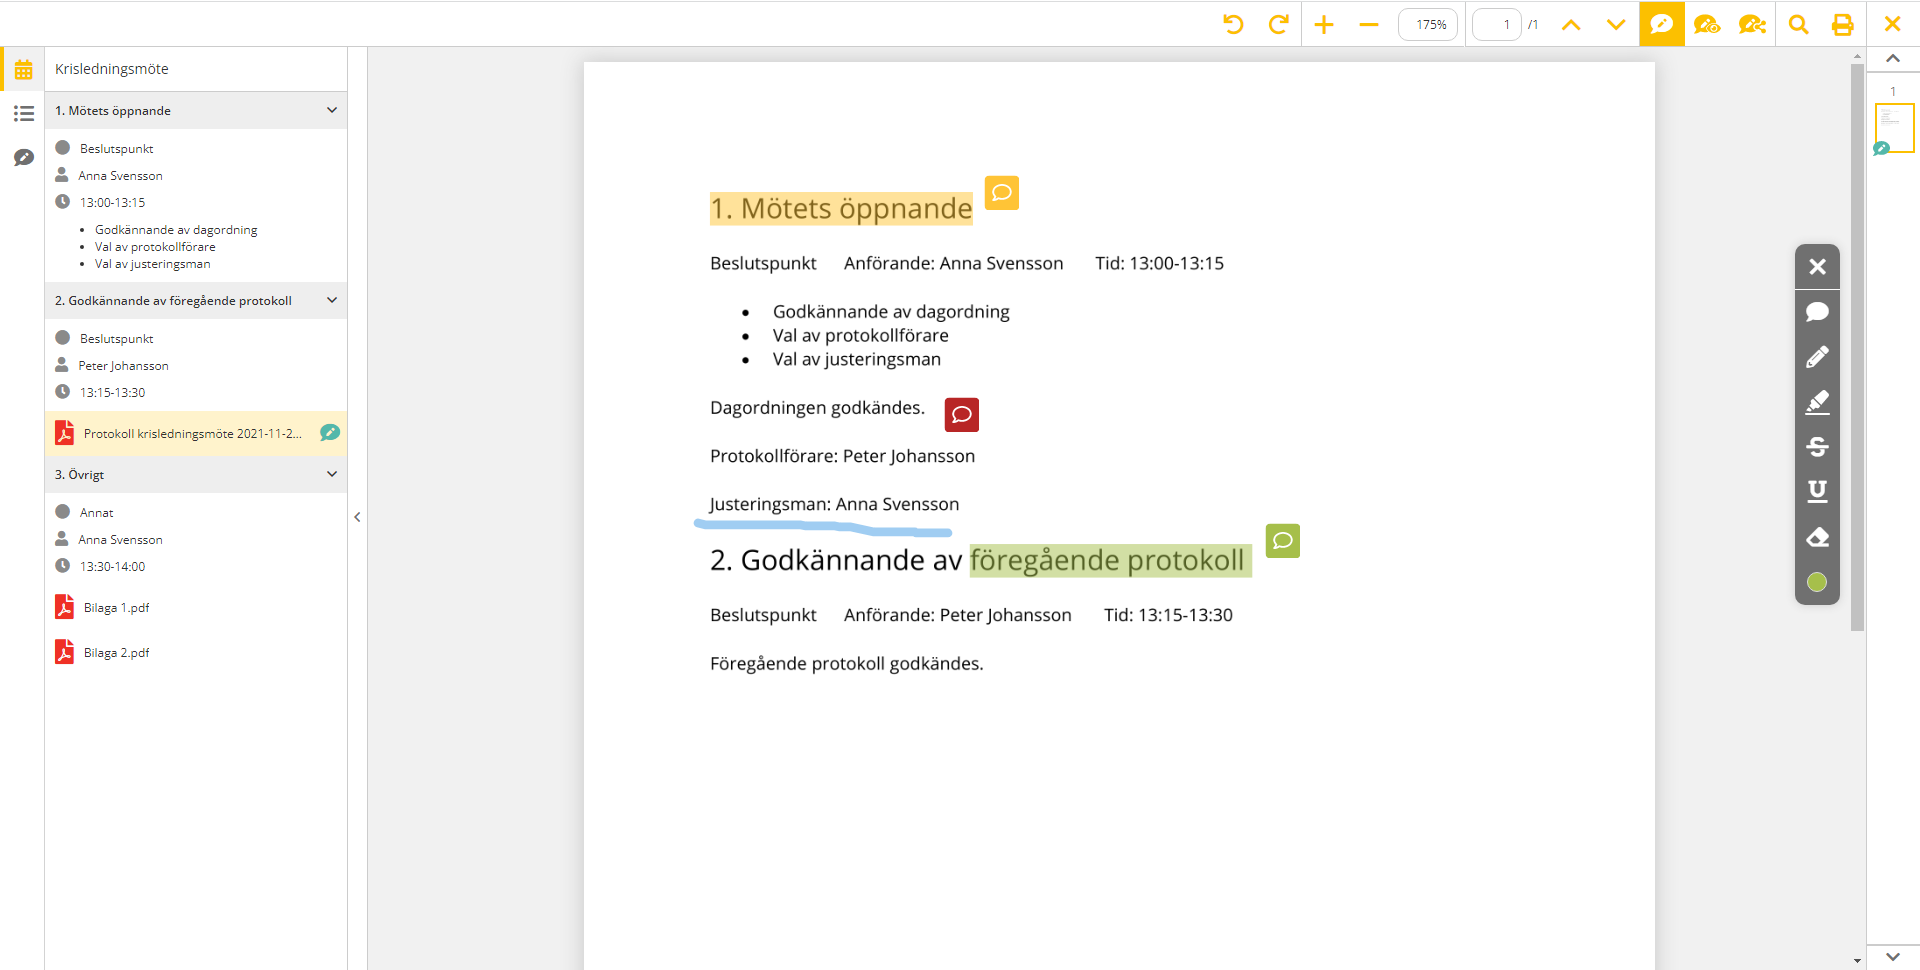The height and width of the screenshot is (970, 1920).
Task: Select the pencil freehand drawing tool
Action: pyautogui.click(x=1817, y=357)
